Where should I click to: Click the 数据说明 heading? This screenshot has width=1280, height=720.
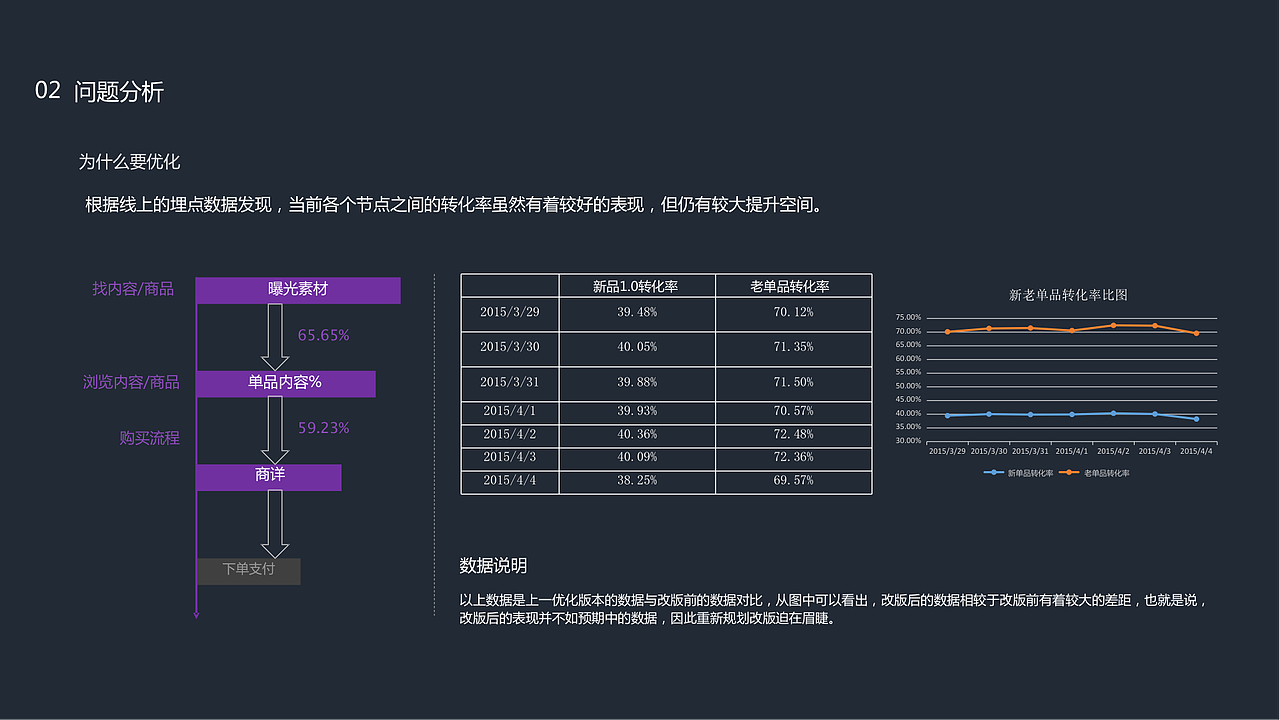click(492, 565)
